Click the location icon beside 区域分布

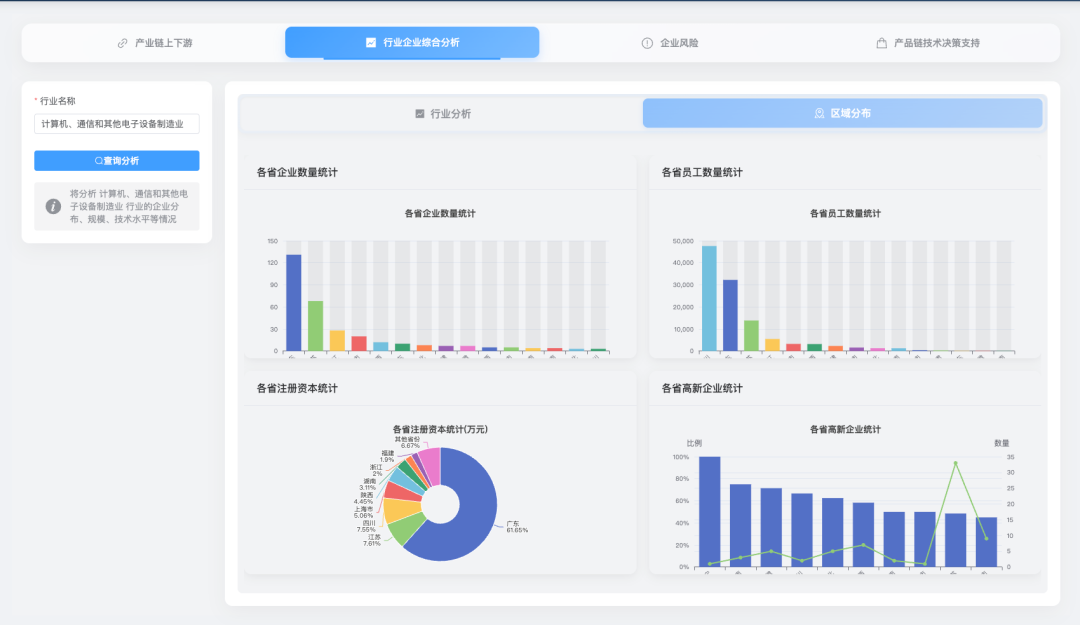tap(819, 113)
